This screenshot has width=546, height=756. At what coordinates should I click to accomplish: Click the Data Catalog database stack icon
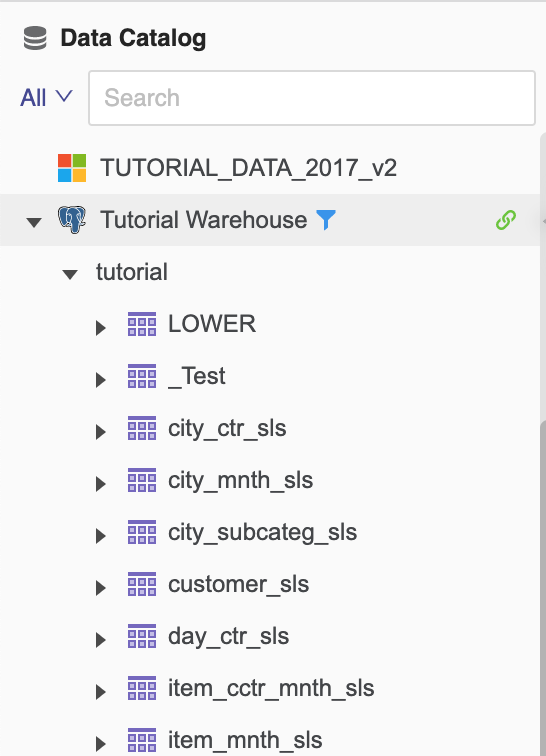(x=35, y=39)
